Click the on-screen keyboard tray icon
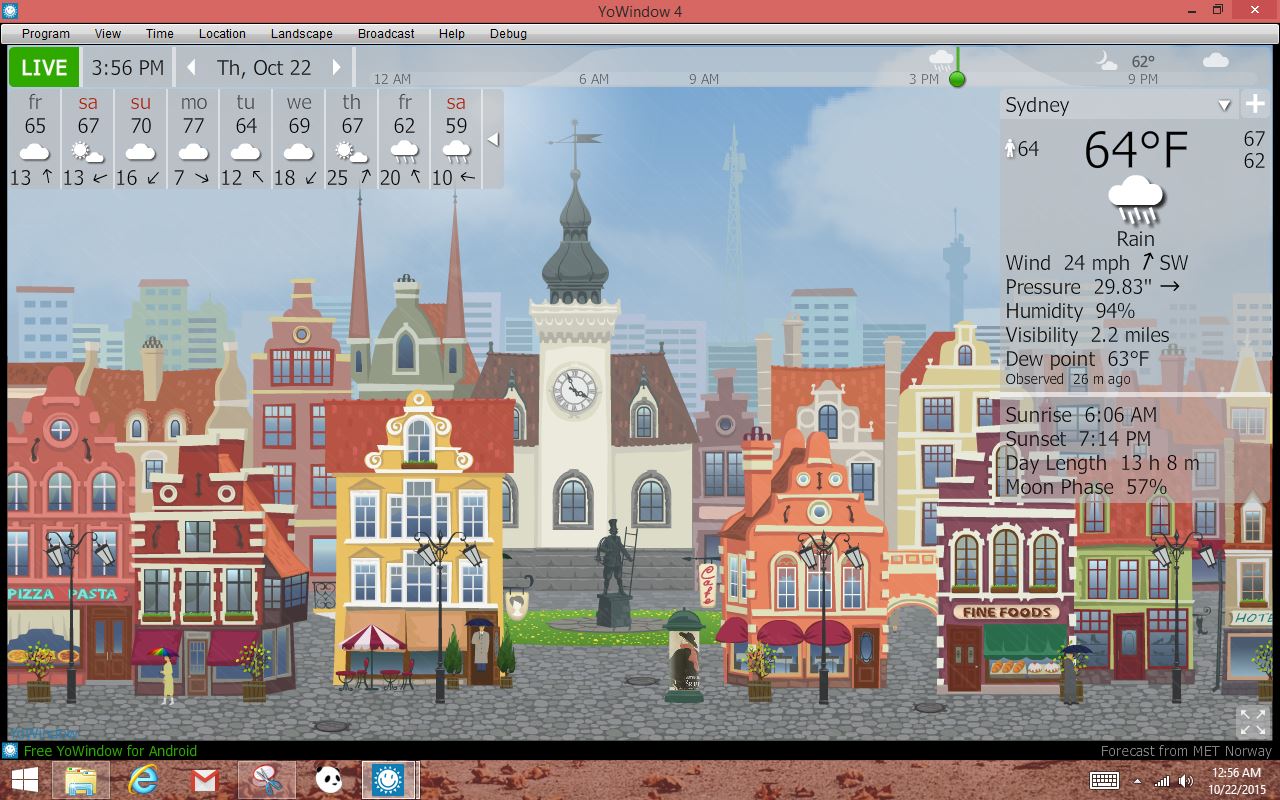1280x800 pixels. (x=1104, y=780)
